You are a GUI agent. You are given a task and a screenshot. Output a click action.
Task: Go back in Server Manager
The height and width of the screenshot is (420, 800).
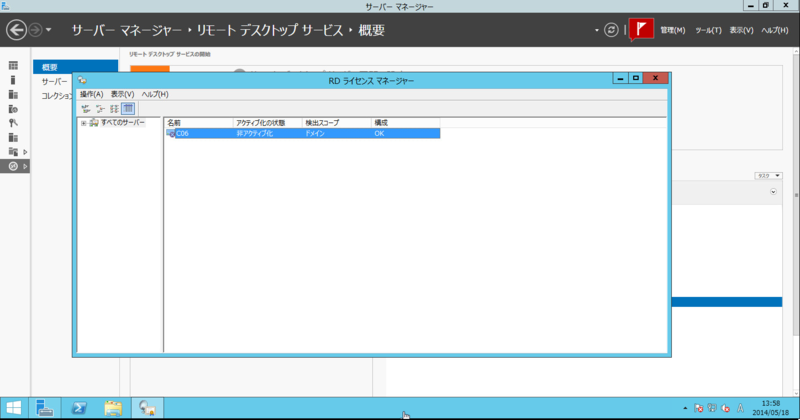[16, 30]
